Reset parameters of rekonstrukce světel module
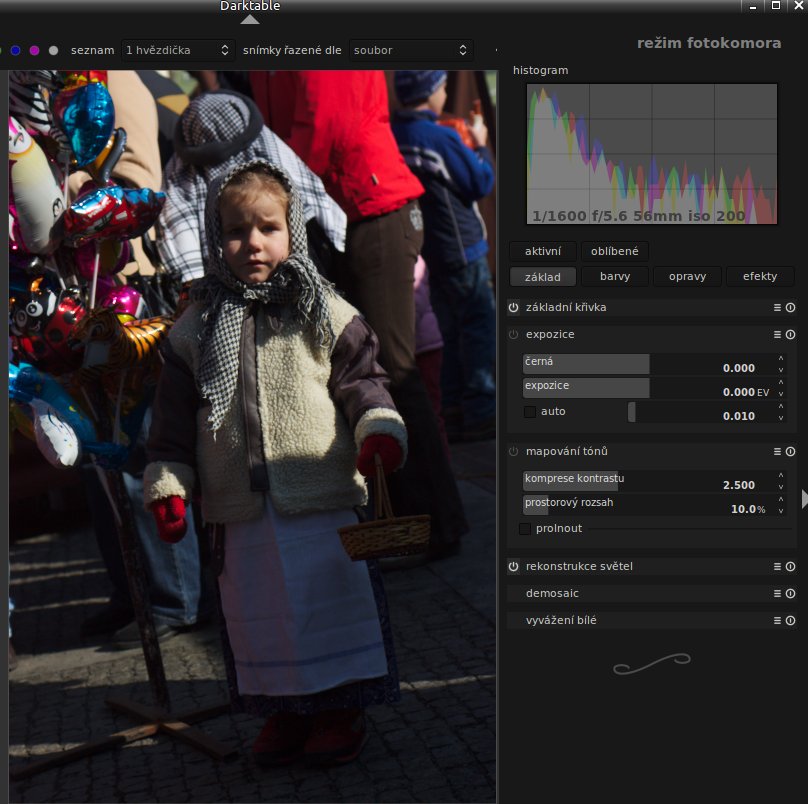The width and height of the screenshot is (809, 804). point(790,567)
